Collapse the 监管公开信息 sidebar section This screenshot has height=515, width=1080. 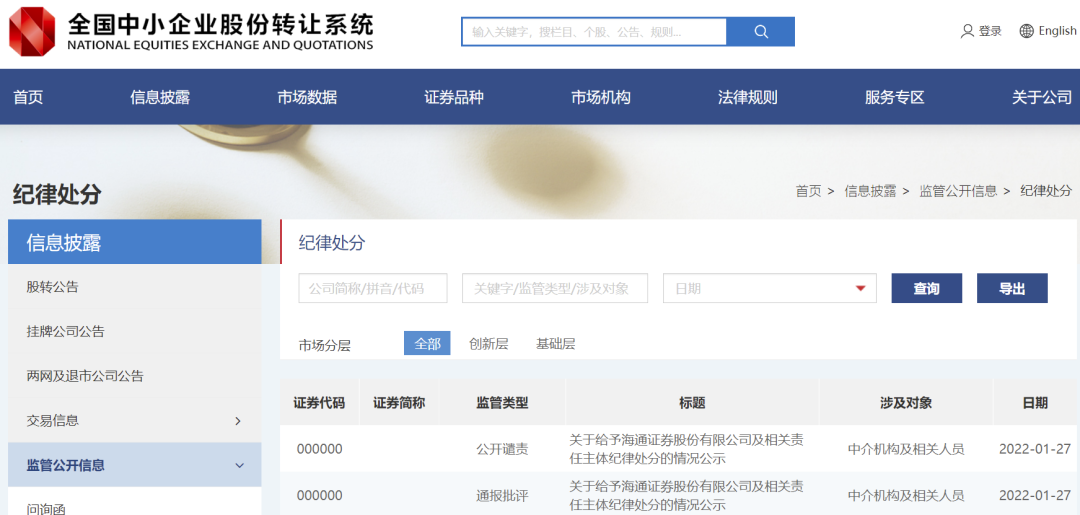pyautogui.click(x=239, y=465)
